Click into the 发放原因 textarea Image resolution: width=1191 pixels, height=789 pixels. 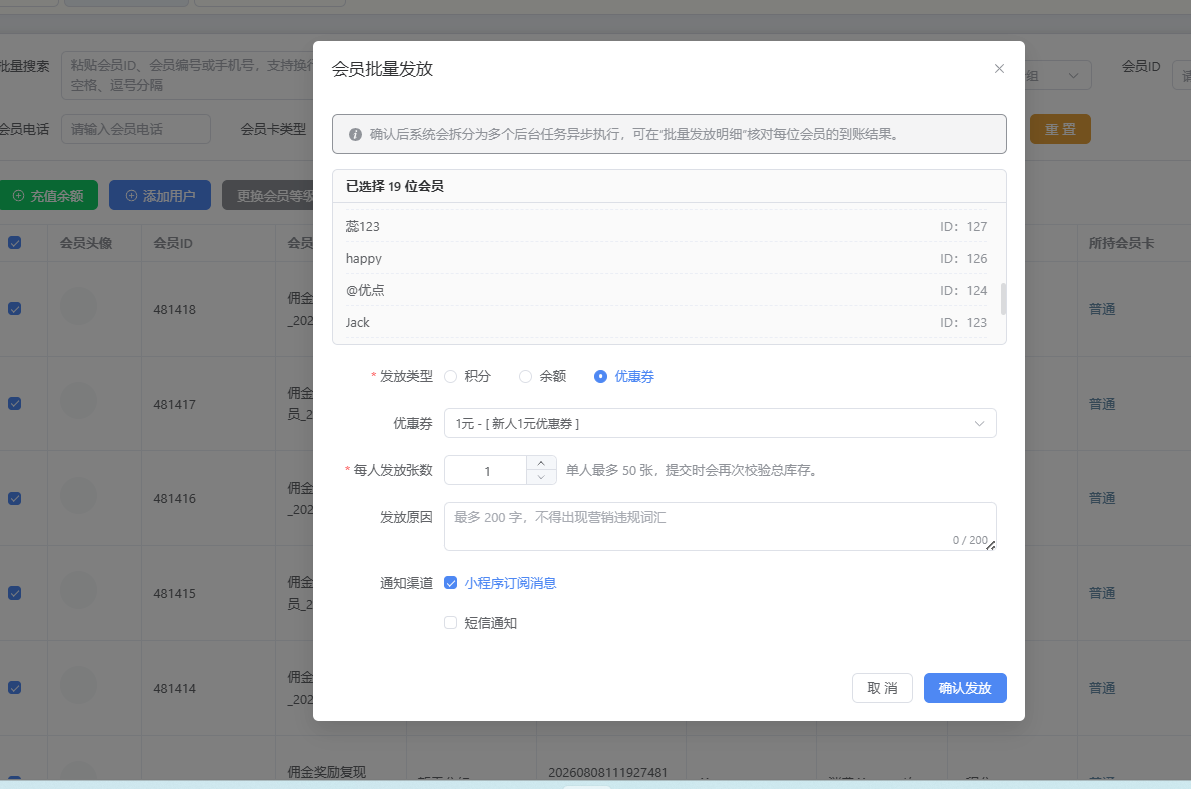tap(720, 526)
